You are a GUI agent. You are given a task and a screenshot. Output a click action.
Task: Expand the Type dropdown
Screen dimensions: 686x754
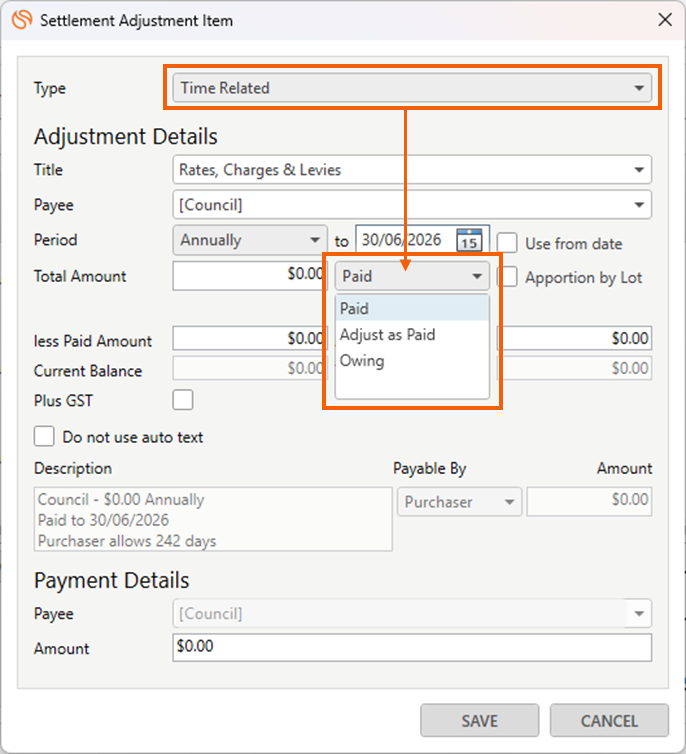[410, 88]
